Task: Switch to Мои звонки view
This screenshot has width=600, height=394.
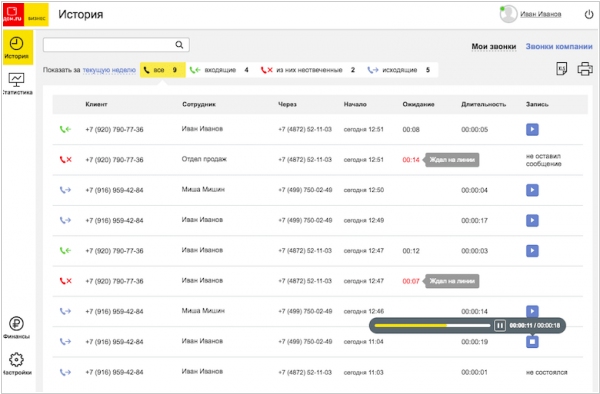Action: (494, 46)
